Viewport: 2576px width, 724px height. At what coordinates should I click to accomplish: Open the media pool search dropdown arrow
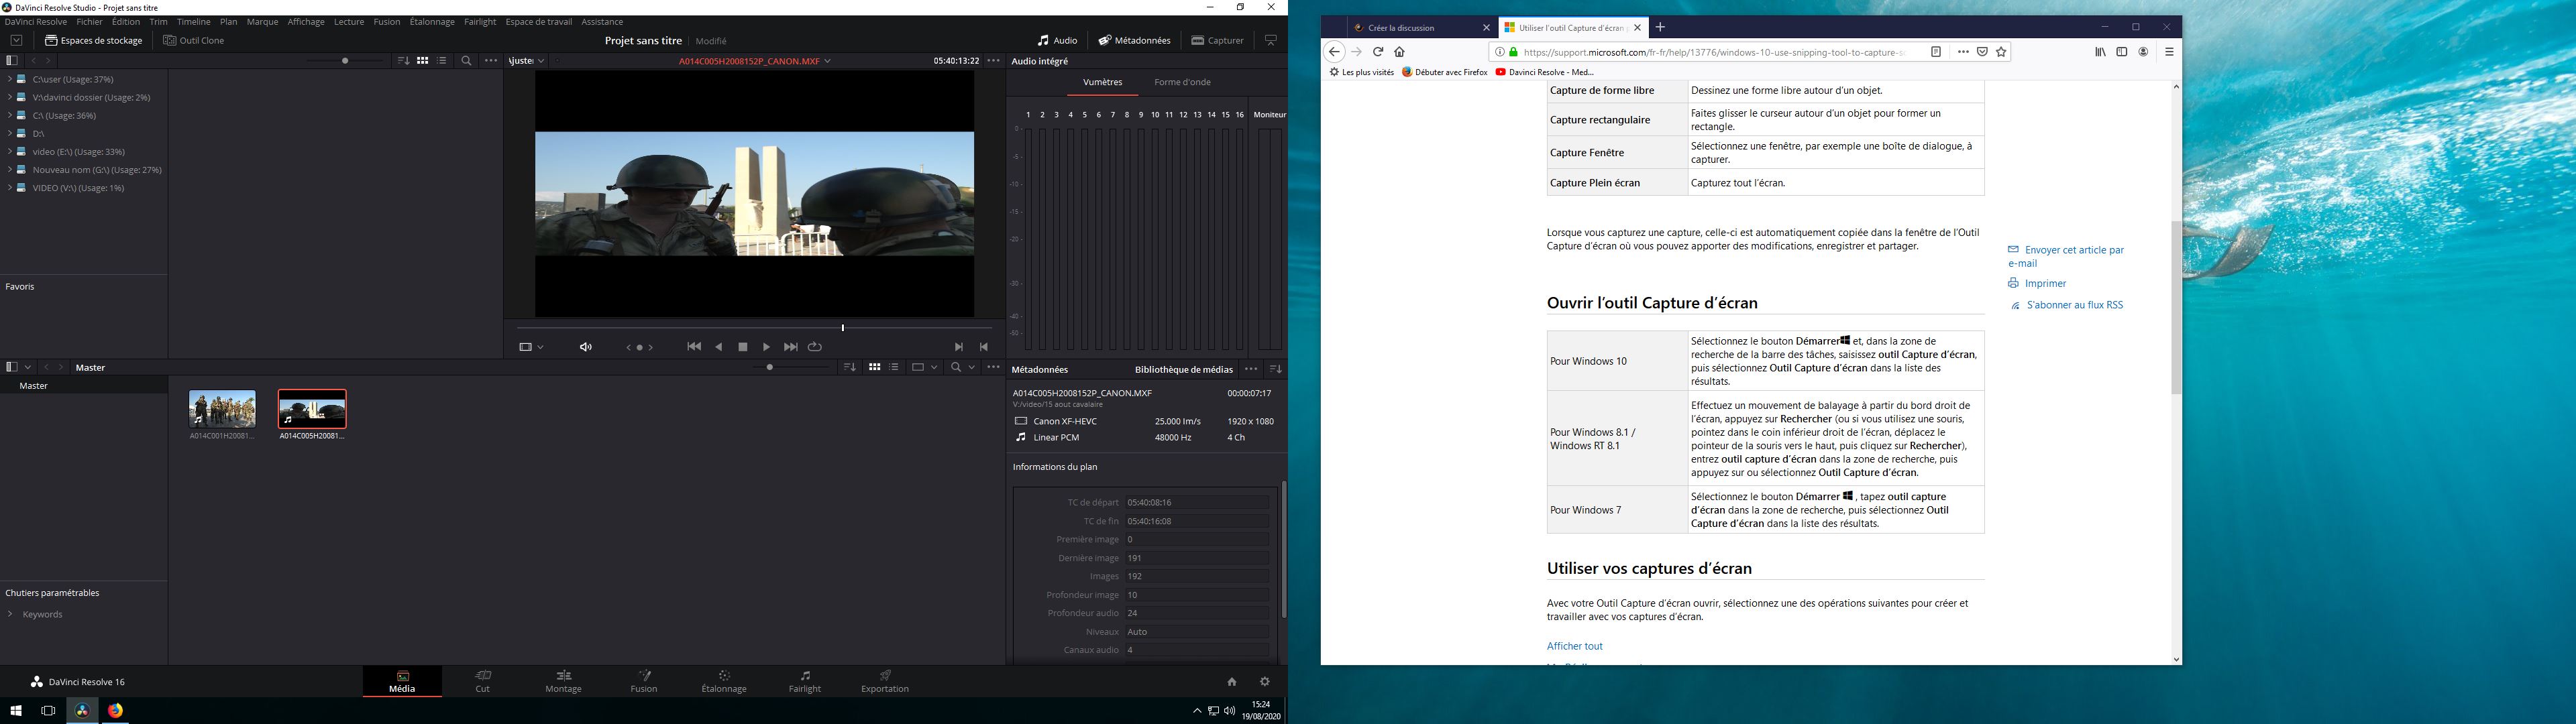971,368
